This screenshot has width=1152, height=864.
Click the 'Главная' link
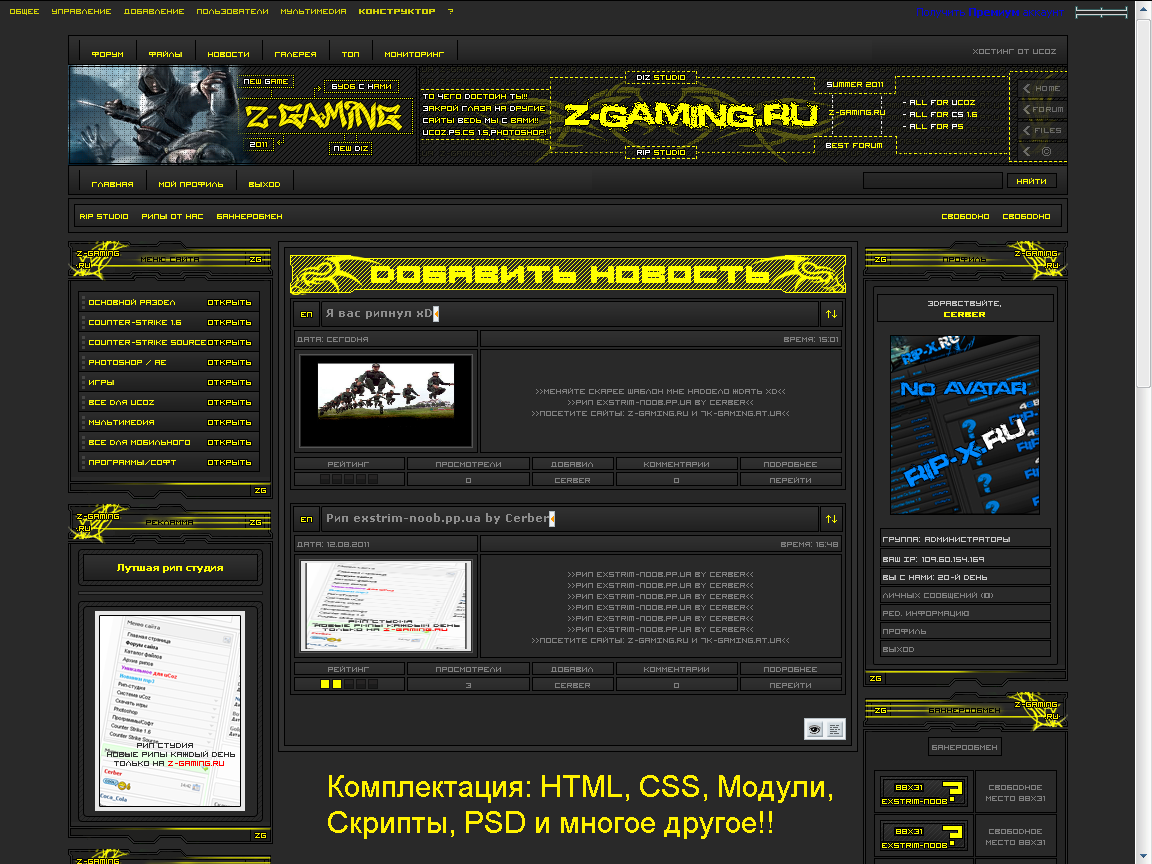(x=112, y=184)
